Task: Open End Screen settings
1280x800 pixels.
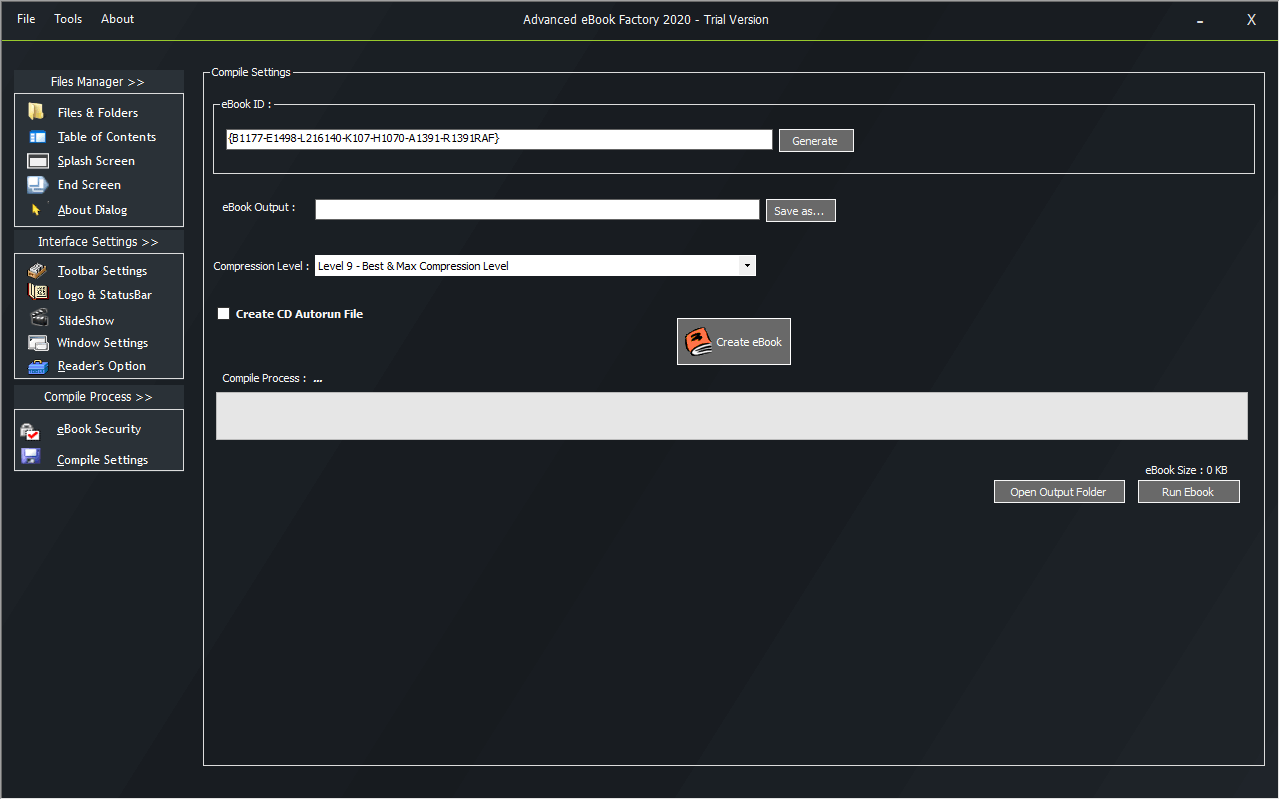Action: point(89,185)
